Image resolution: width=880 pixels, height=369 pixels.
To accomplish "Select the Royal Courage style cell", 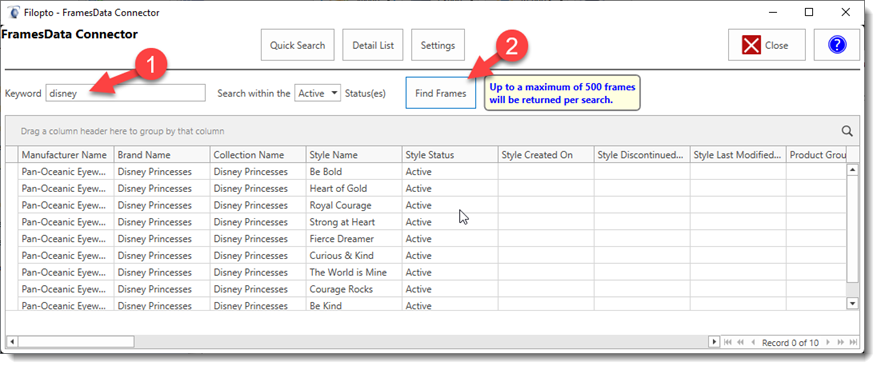I will click(x=354, y=205).
